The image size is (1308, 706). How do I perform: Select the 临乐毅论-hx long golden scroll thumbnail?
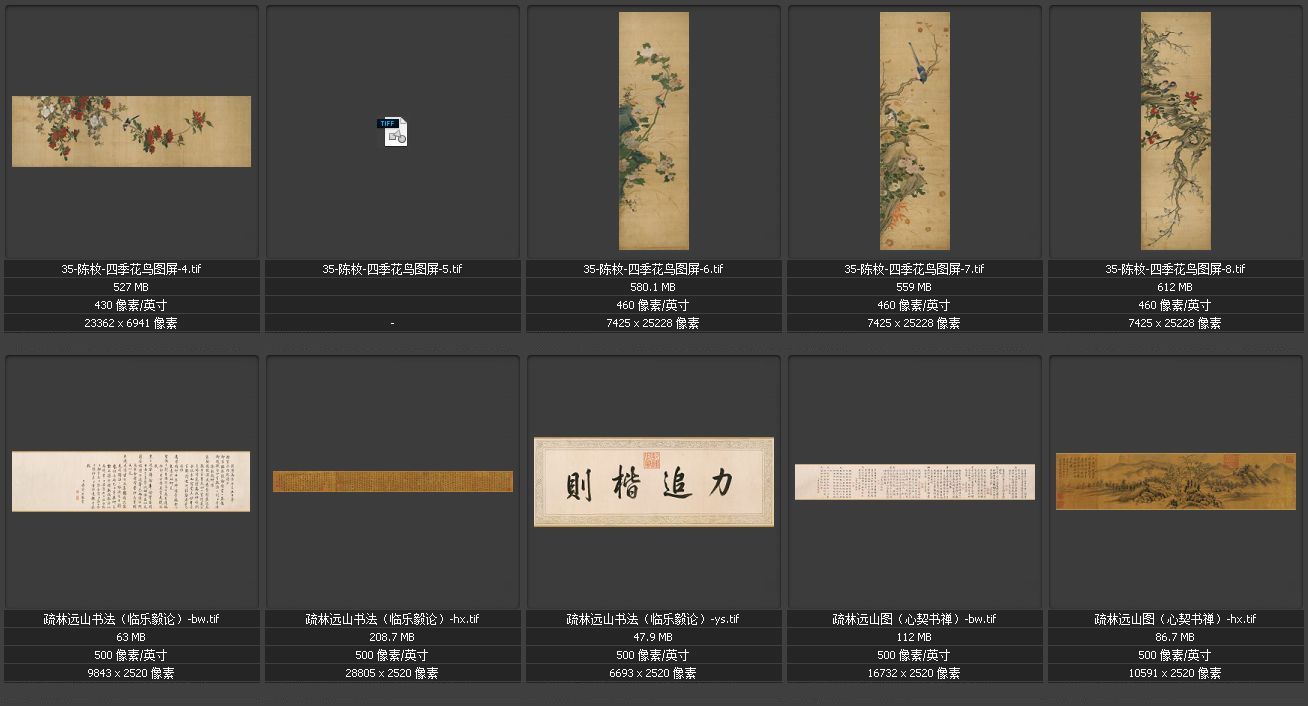tap(392, 481)
